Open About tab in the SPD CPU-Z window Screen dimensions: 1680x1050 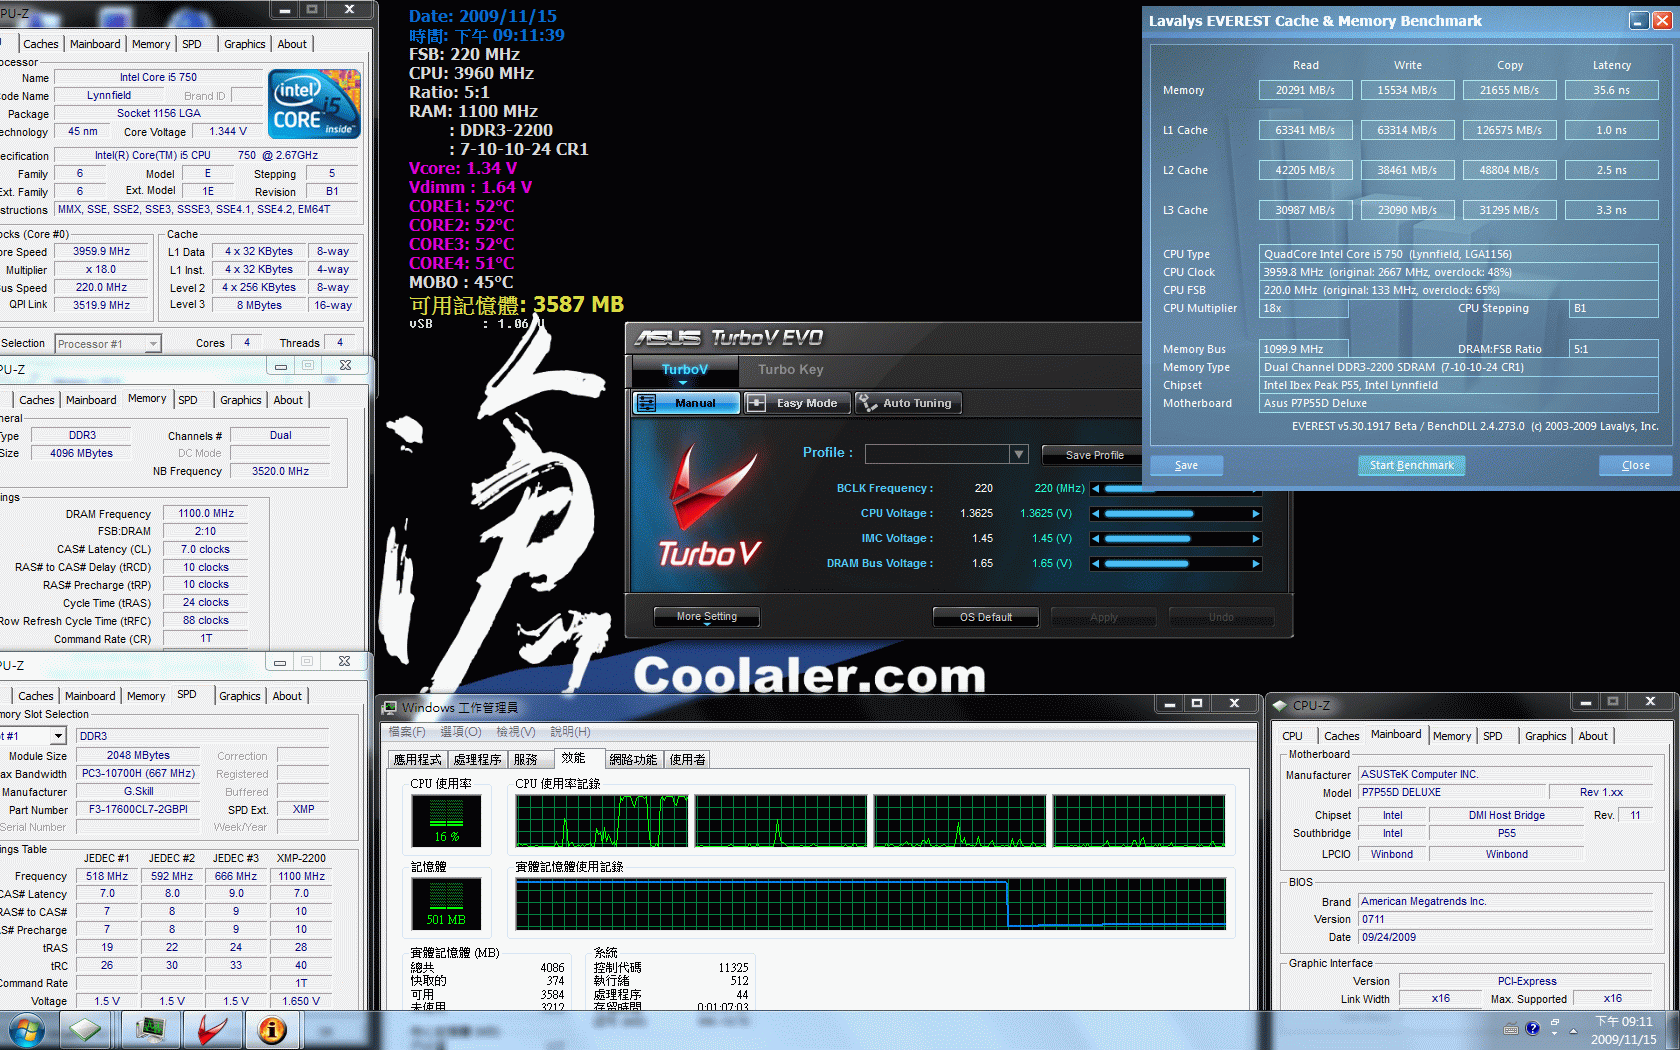pyautogui.click(x=287, y=696)
